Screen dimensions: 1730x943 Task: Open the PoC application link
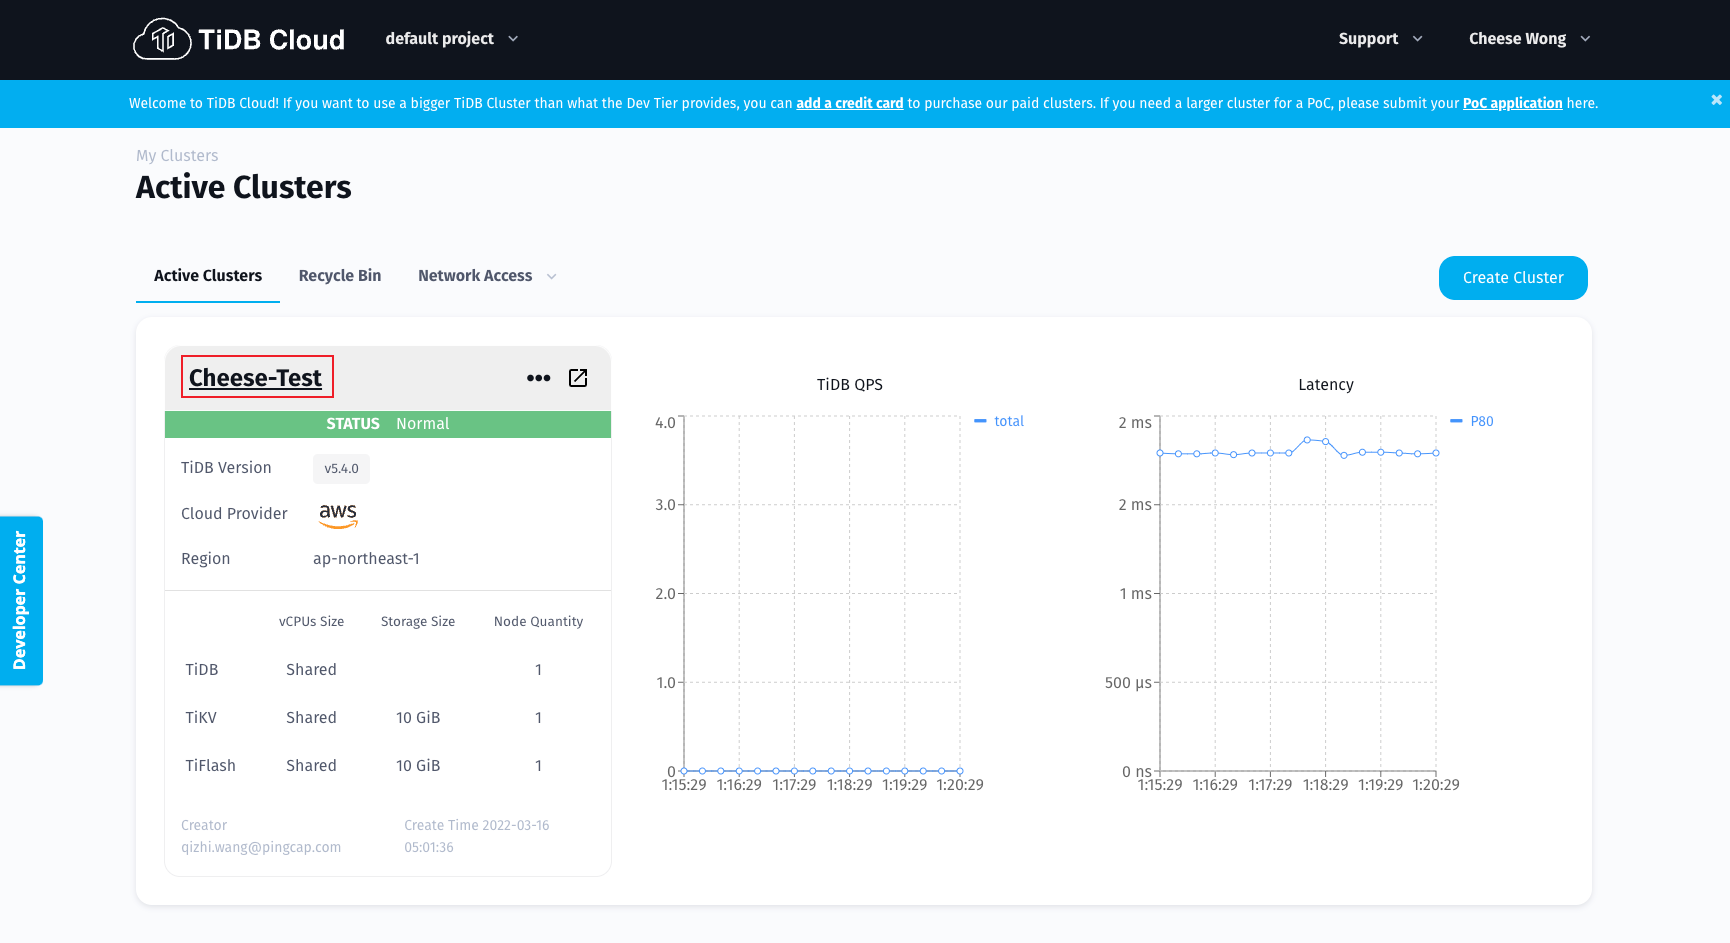[x=1512, y=103]
